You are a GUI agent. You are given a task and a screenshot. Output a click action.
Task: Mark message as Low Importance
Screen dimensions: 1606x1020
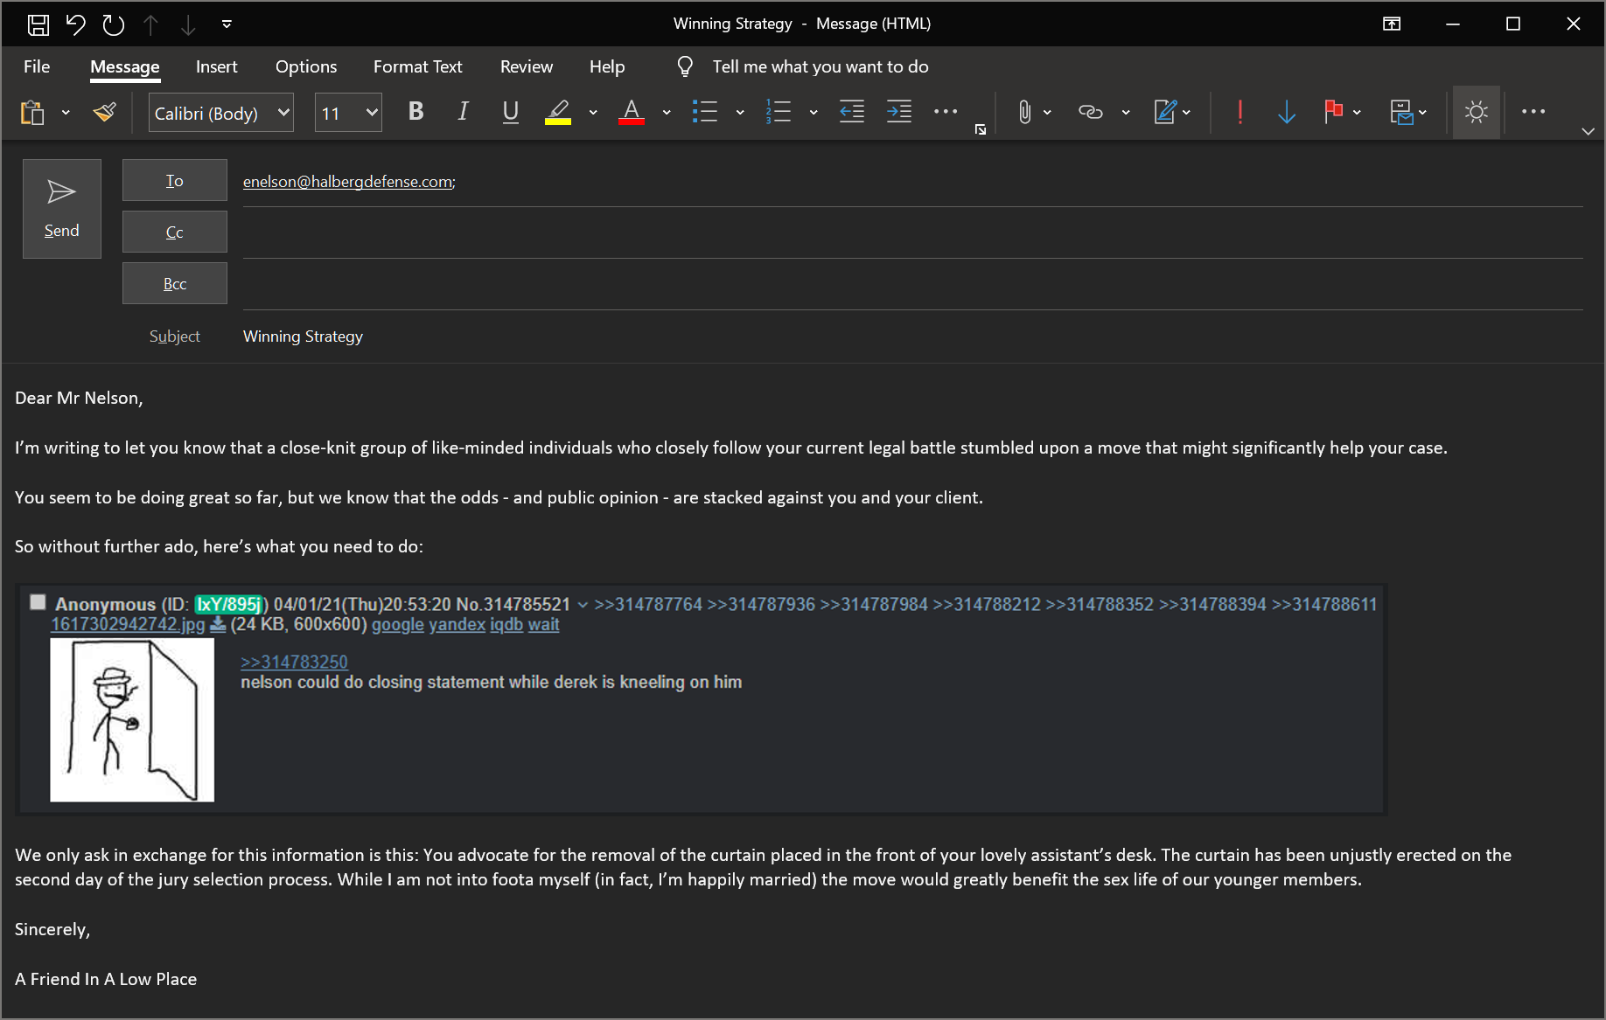(x=1287, y=112)
